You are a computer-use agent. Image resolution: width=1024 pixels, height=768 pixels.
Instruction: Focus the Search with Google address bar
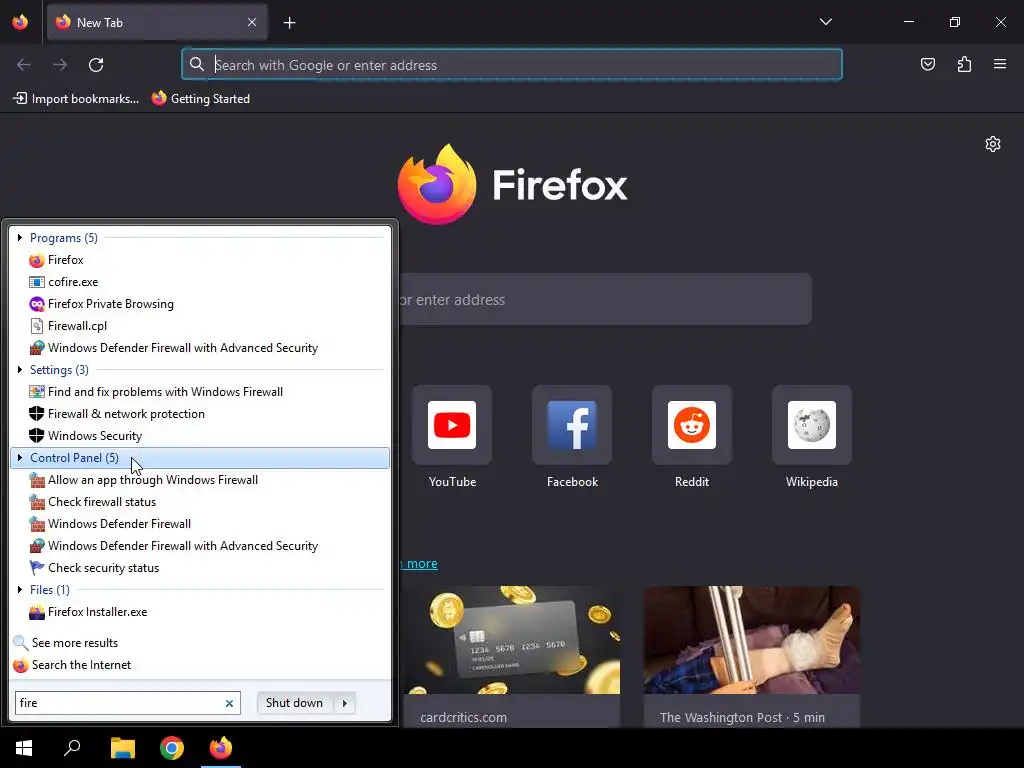pyautogui.click(x=512, y=65)
